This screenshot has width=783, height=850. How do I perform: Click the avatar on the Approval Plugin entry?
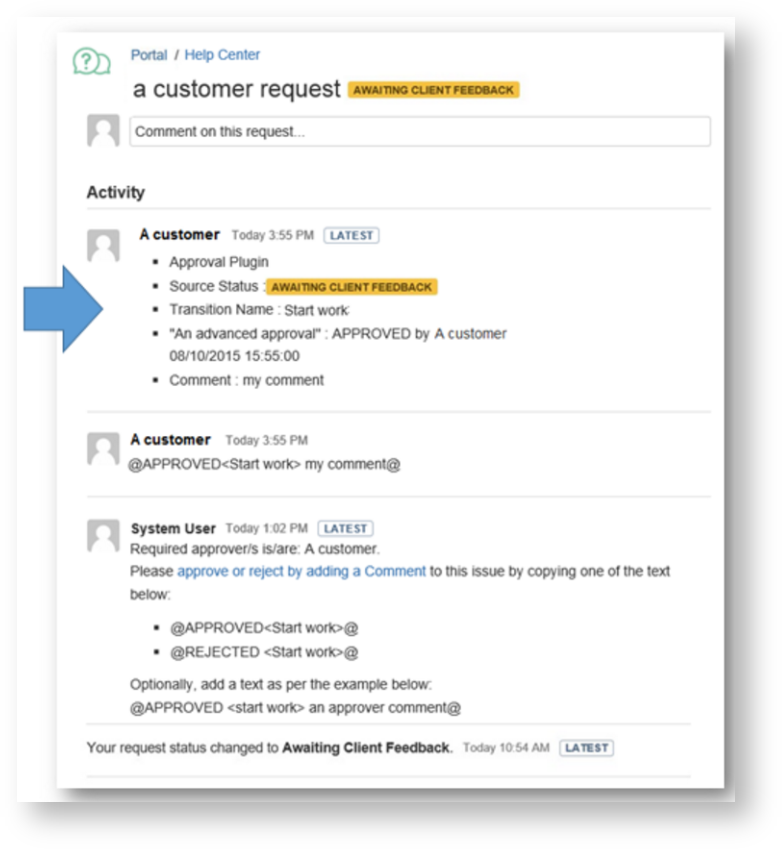click(x=103, y=246)
